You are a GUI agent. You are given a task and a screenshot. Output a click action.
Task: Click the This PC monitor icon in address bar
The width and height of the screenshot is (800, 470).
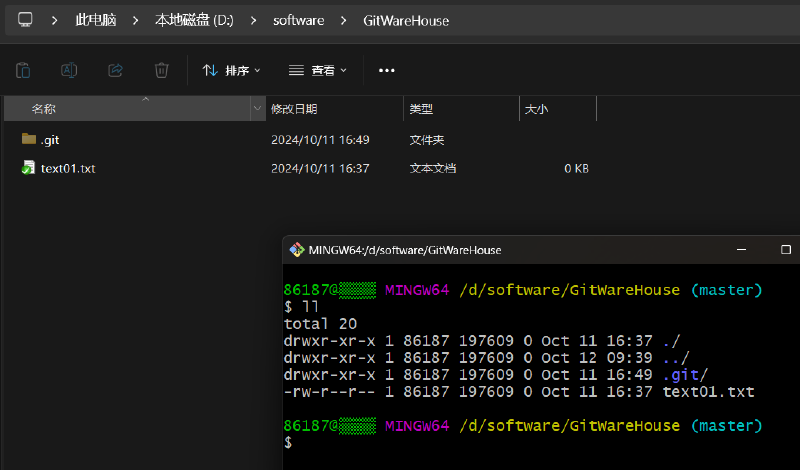tap(25, 20)
